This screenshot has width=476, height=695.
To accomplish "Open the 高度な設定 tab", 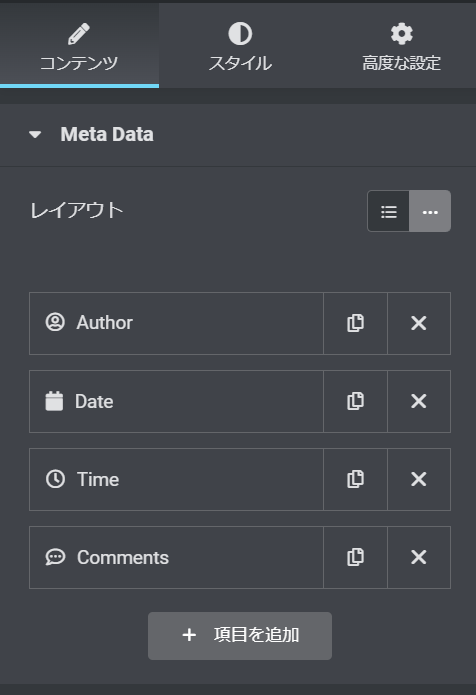I will click(401, 46).
